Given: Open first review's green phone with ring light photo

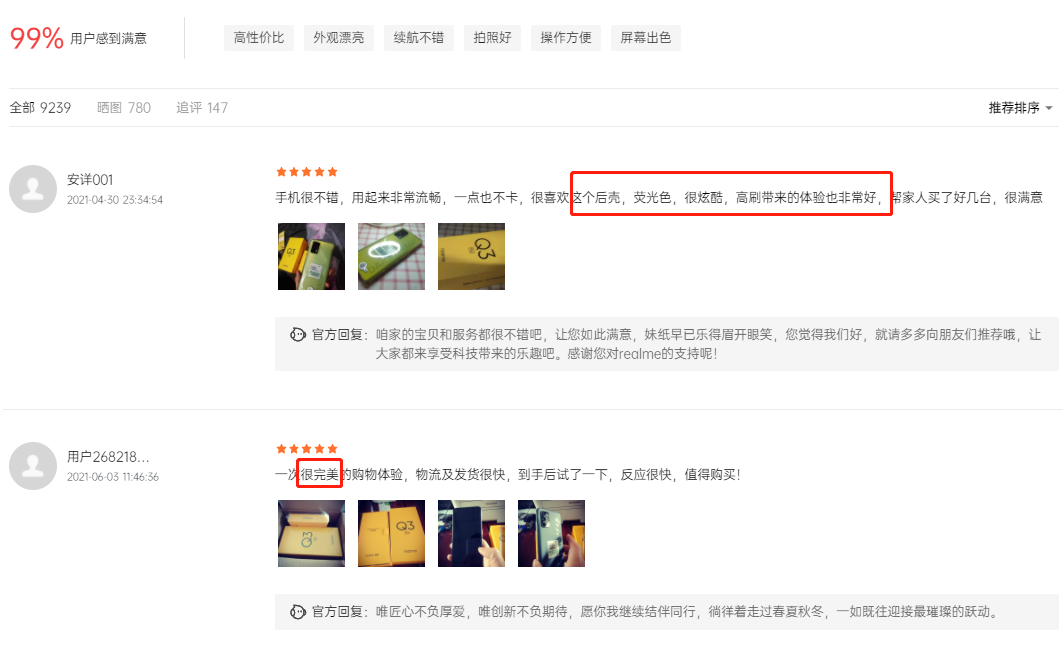Looking at the screenshot, I should [391, 256].
